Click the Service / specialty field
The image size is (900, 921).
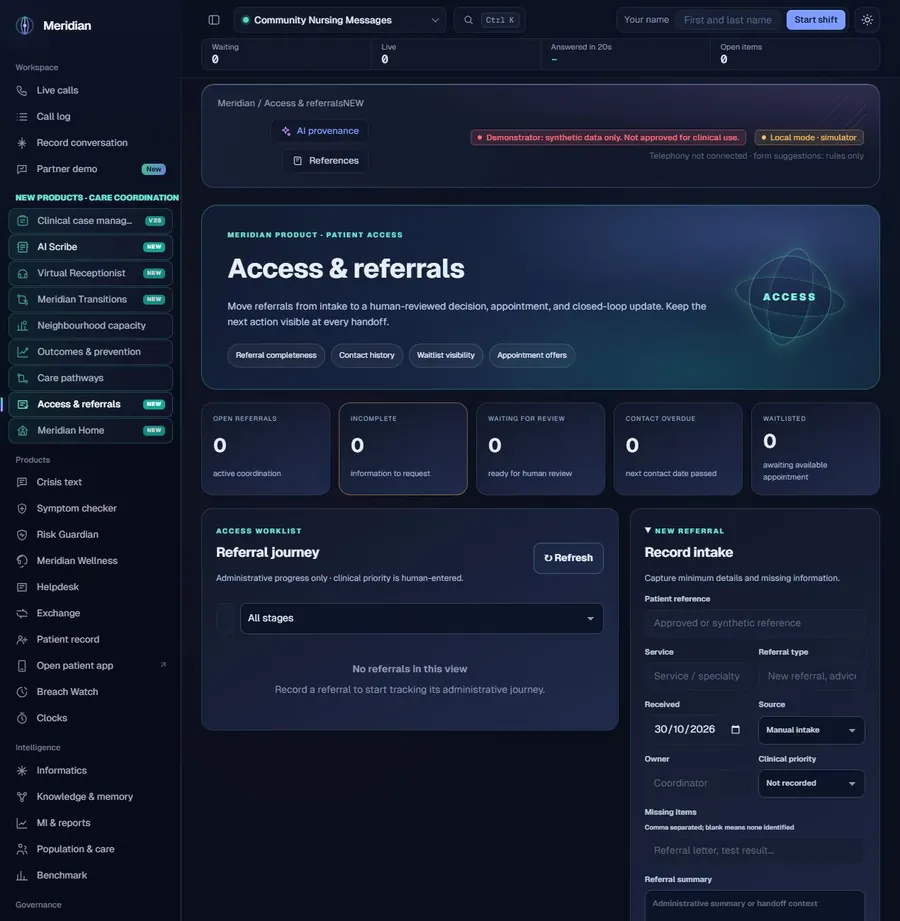697,676
